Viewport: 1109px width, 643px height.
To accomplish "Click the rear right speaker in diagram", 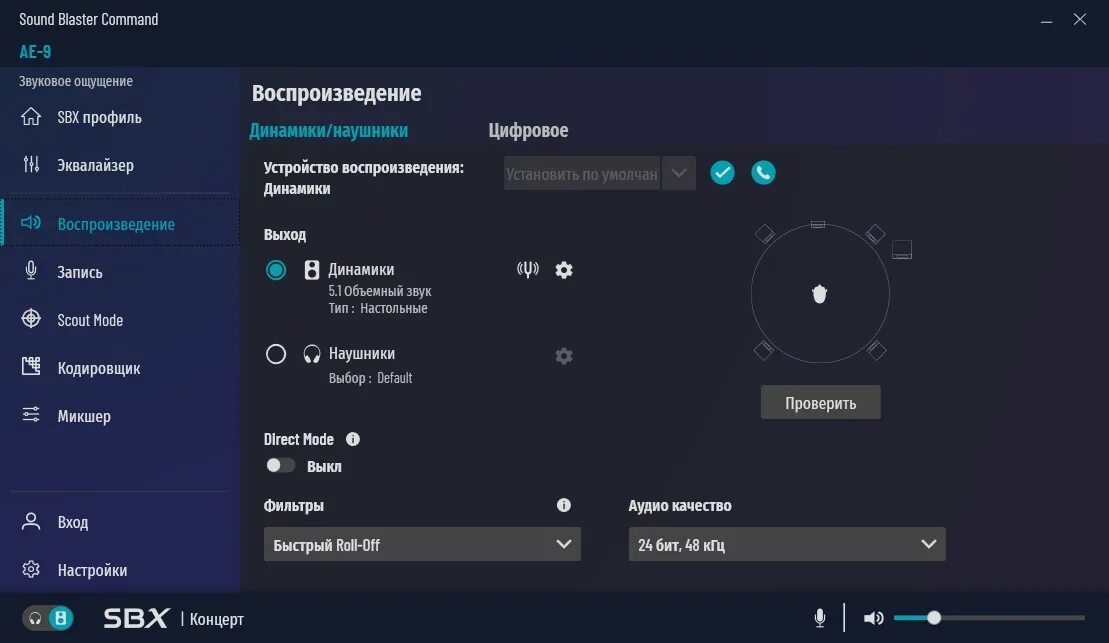I will coord(876,350).
